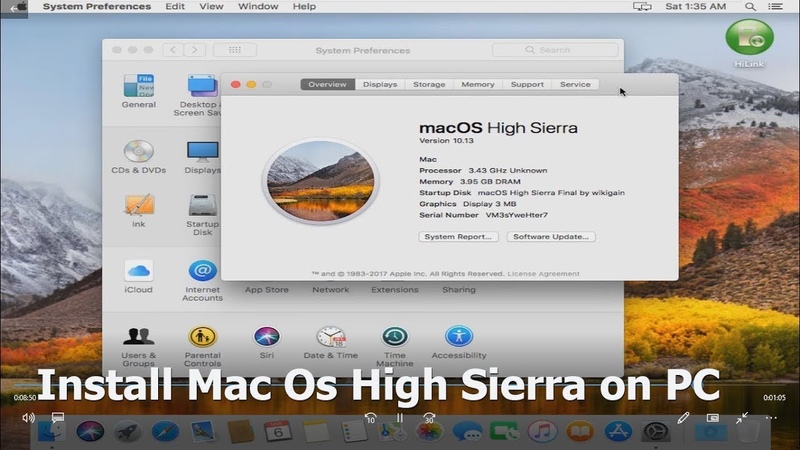Open the Siri preferences pane

tap(267, 342)
